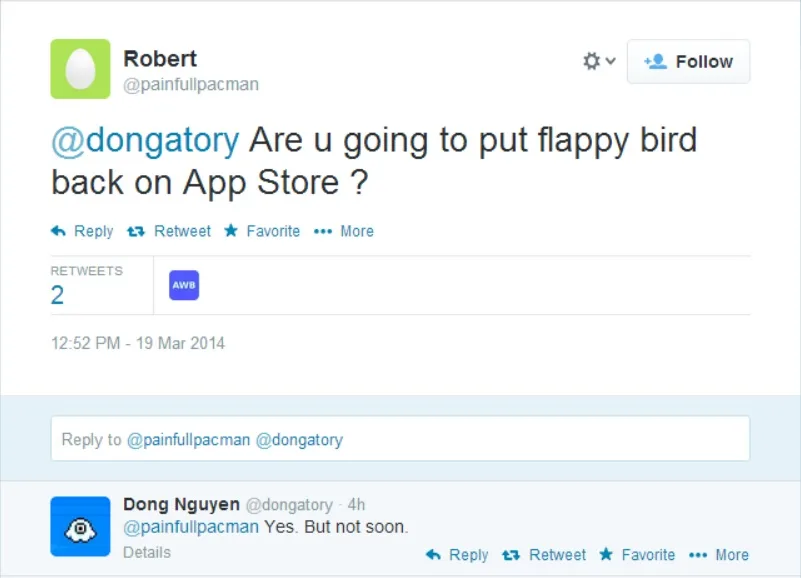801x578 pixels.
Task: Select the RETWEETS label text
Action: point(86,271)
